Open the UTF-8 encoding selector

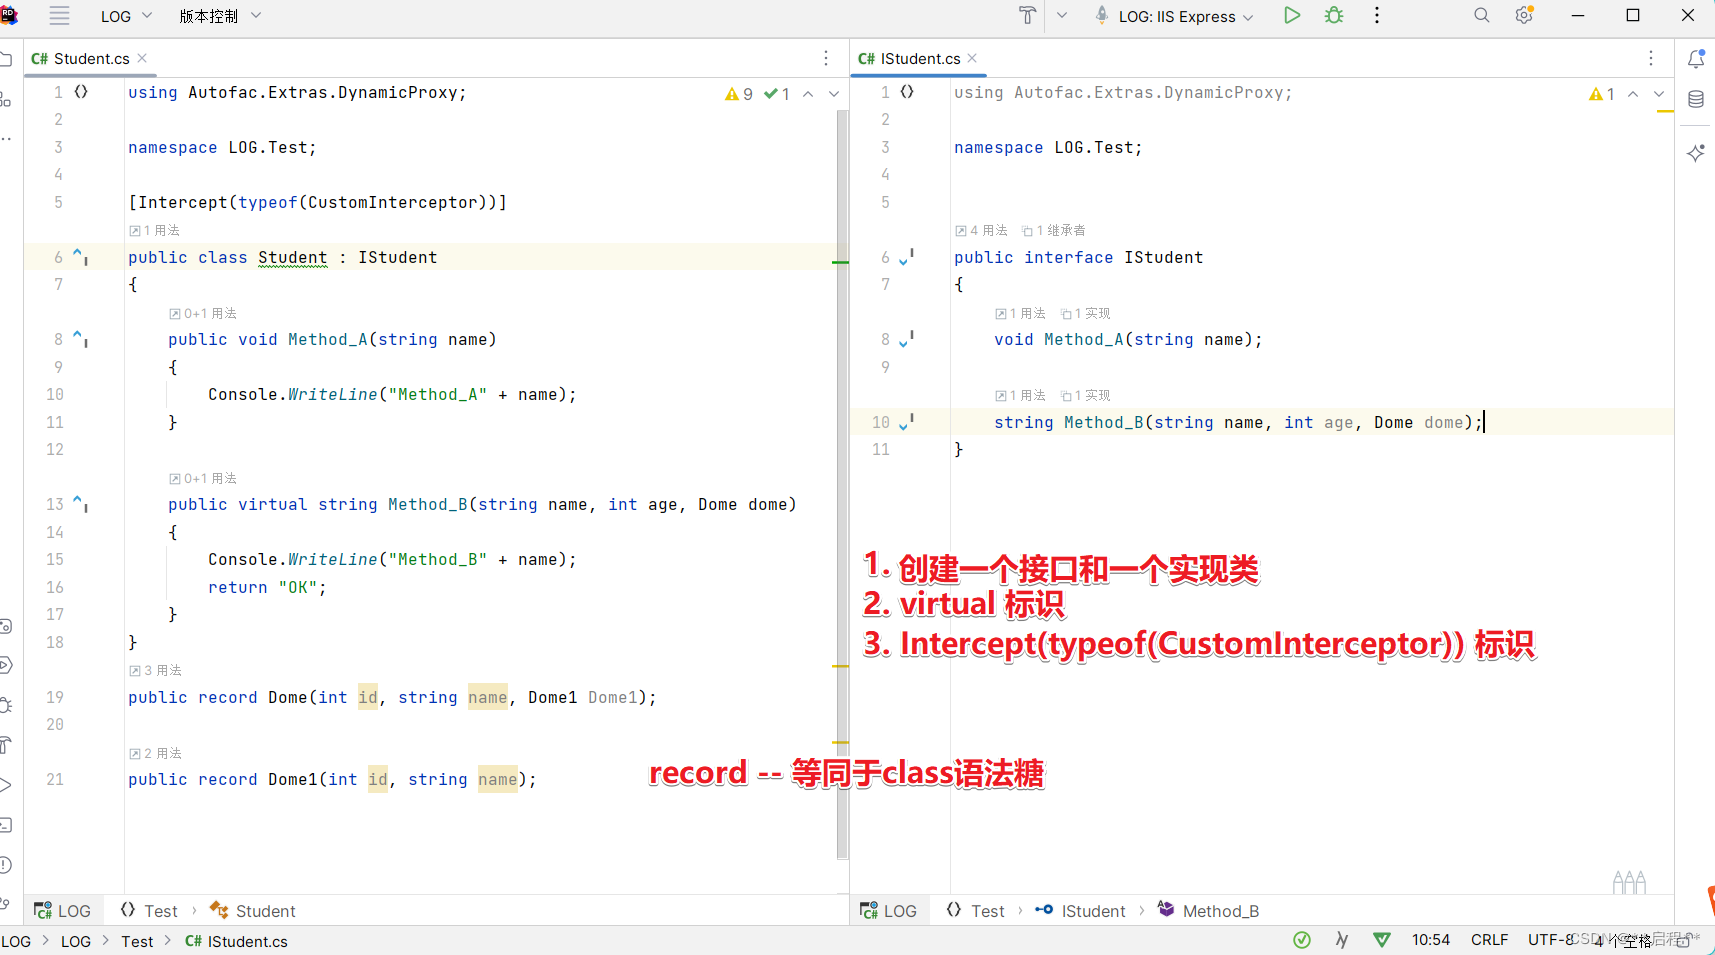tap(1552, 940)
